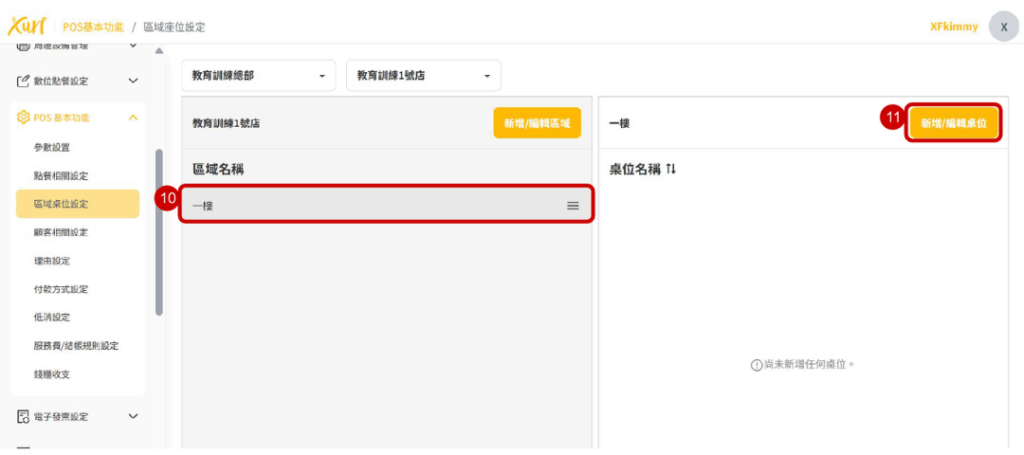Select 付款方式設定 in the sidebar
Image resolution: width=1024 pixels, height=455 pixels.
tap(60, 289)
